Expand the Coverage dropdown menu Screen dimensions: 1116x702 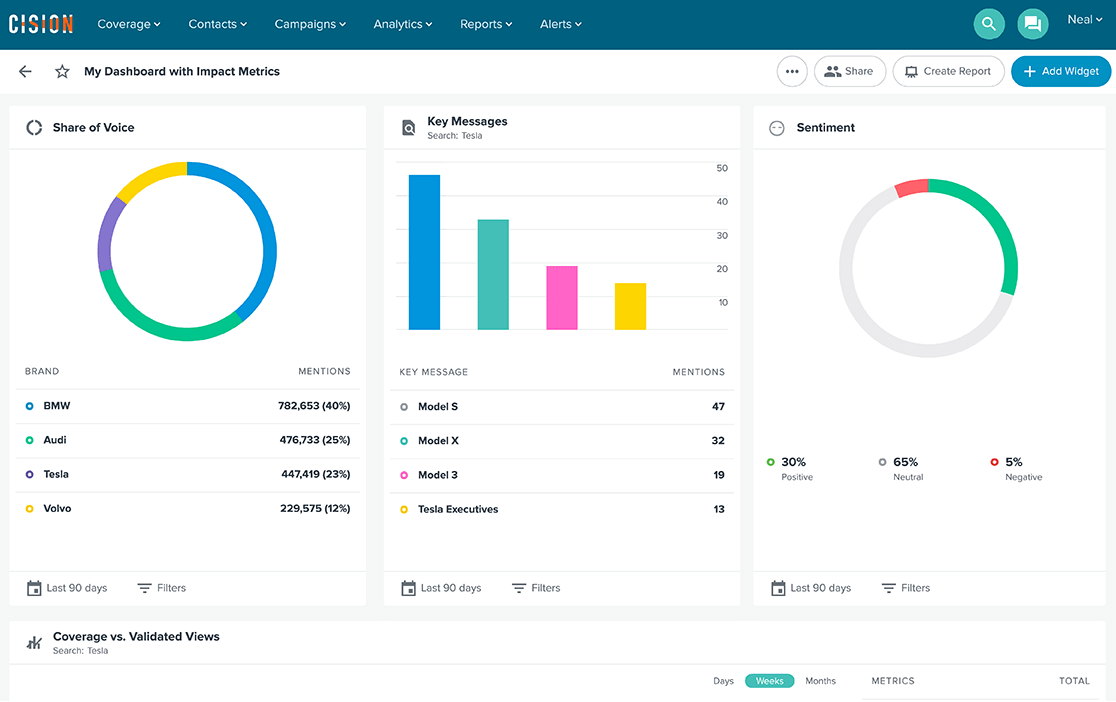tap(128, 24)
